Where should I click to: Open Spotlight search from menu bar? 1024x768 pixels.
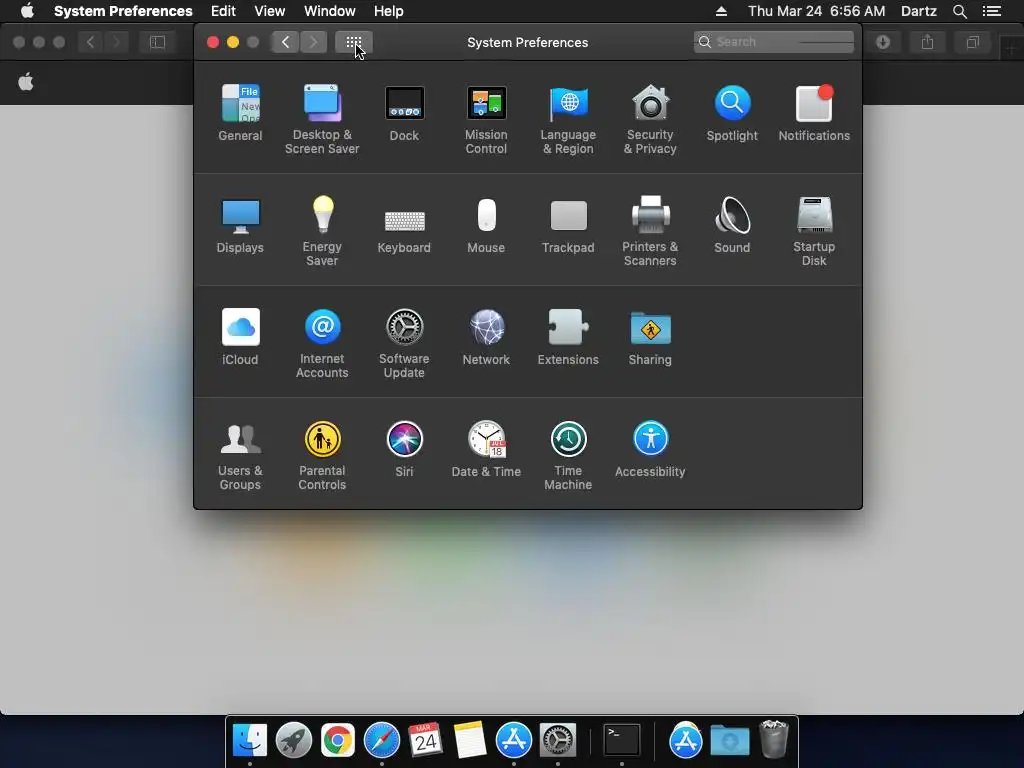tap(959, 11)
